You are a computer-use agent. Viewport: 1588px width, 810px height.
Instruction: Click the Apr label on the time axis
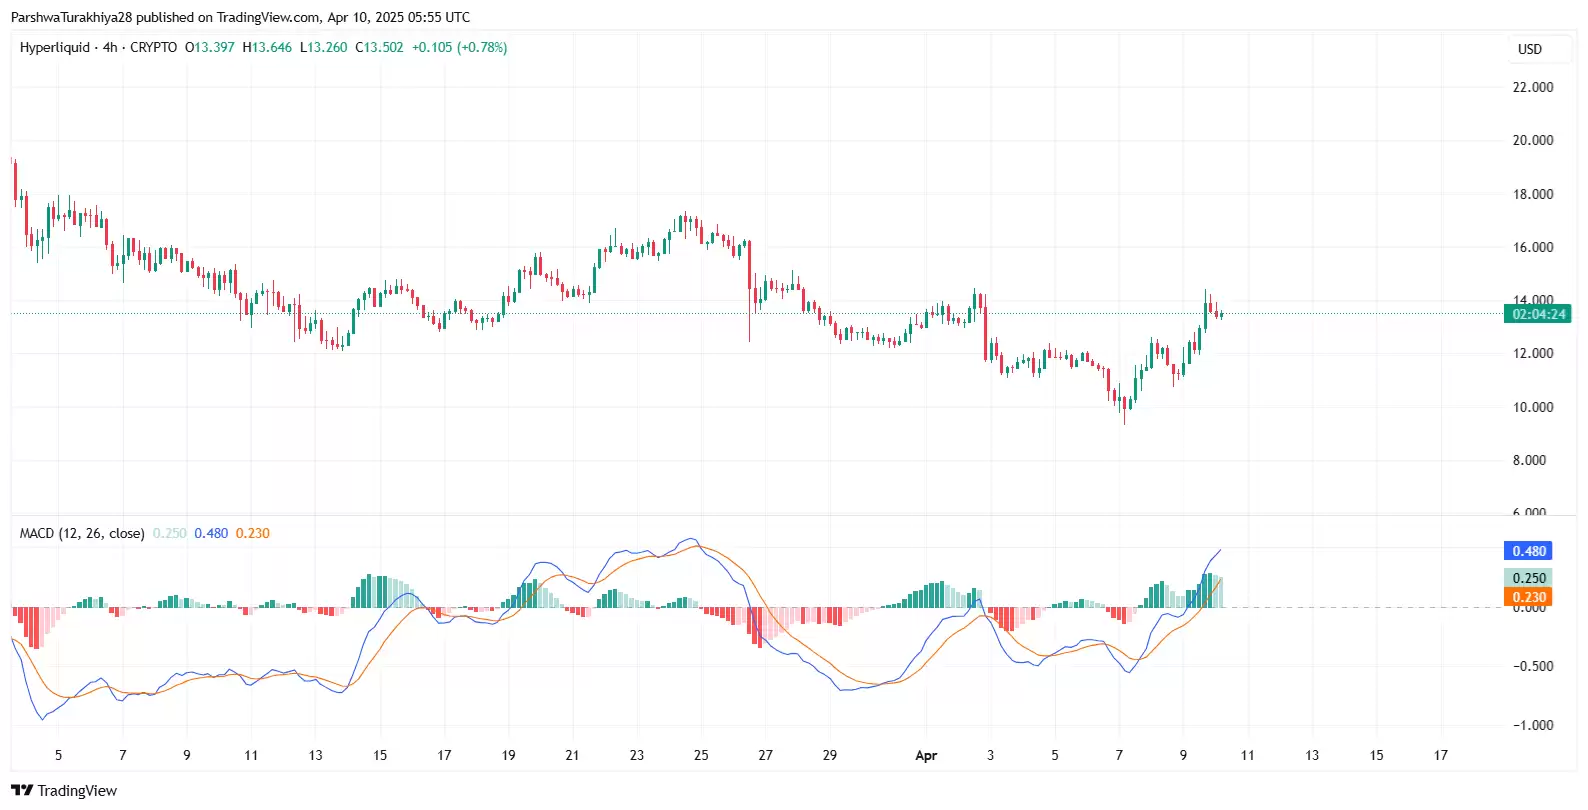[x=926, y=755]
